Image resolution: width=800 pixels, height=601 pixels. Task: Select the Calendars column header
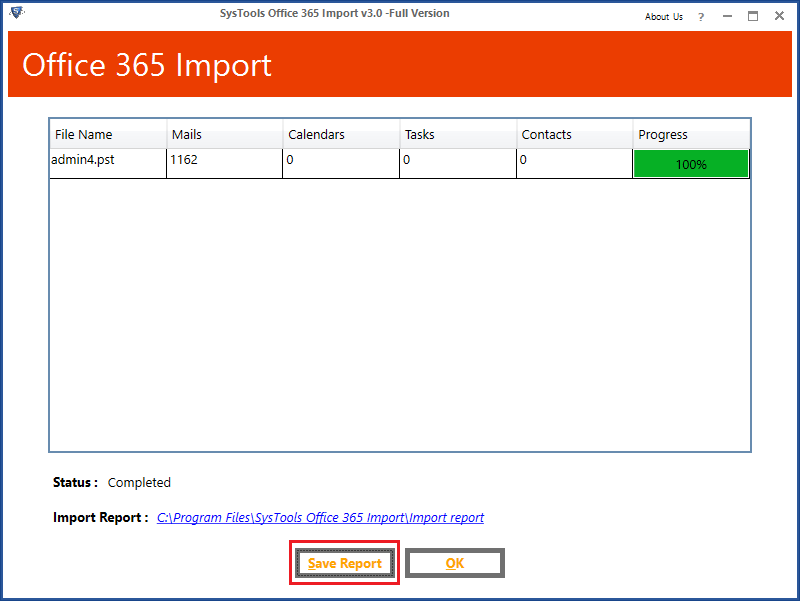coord(341,134)
